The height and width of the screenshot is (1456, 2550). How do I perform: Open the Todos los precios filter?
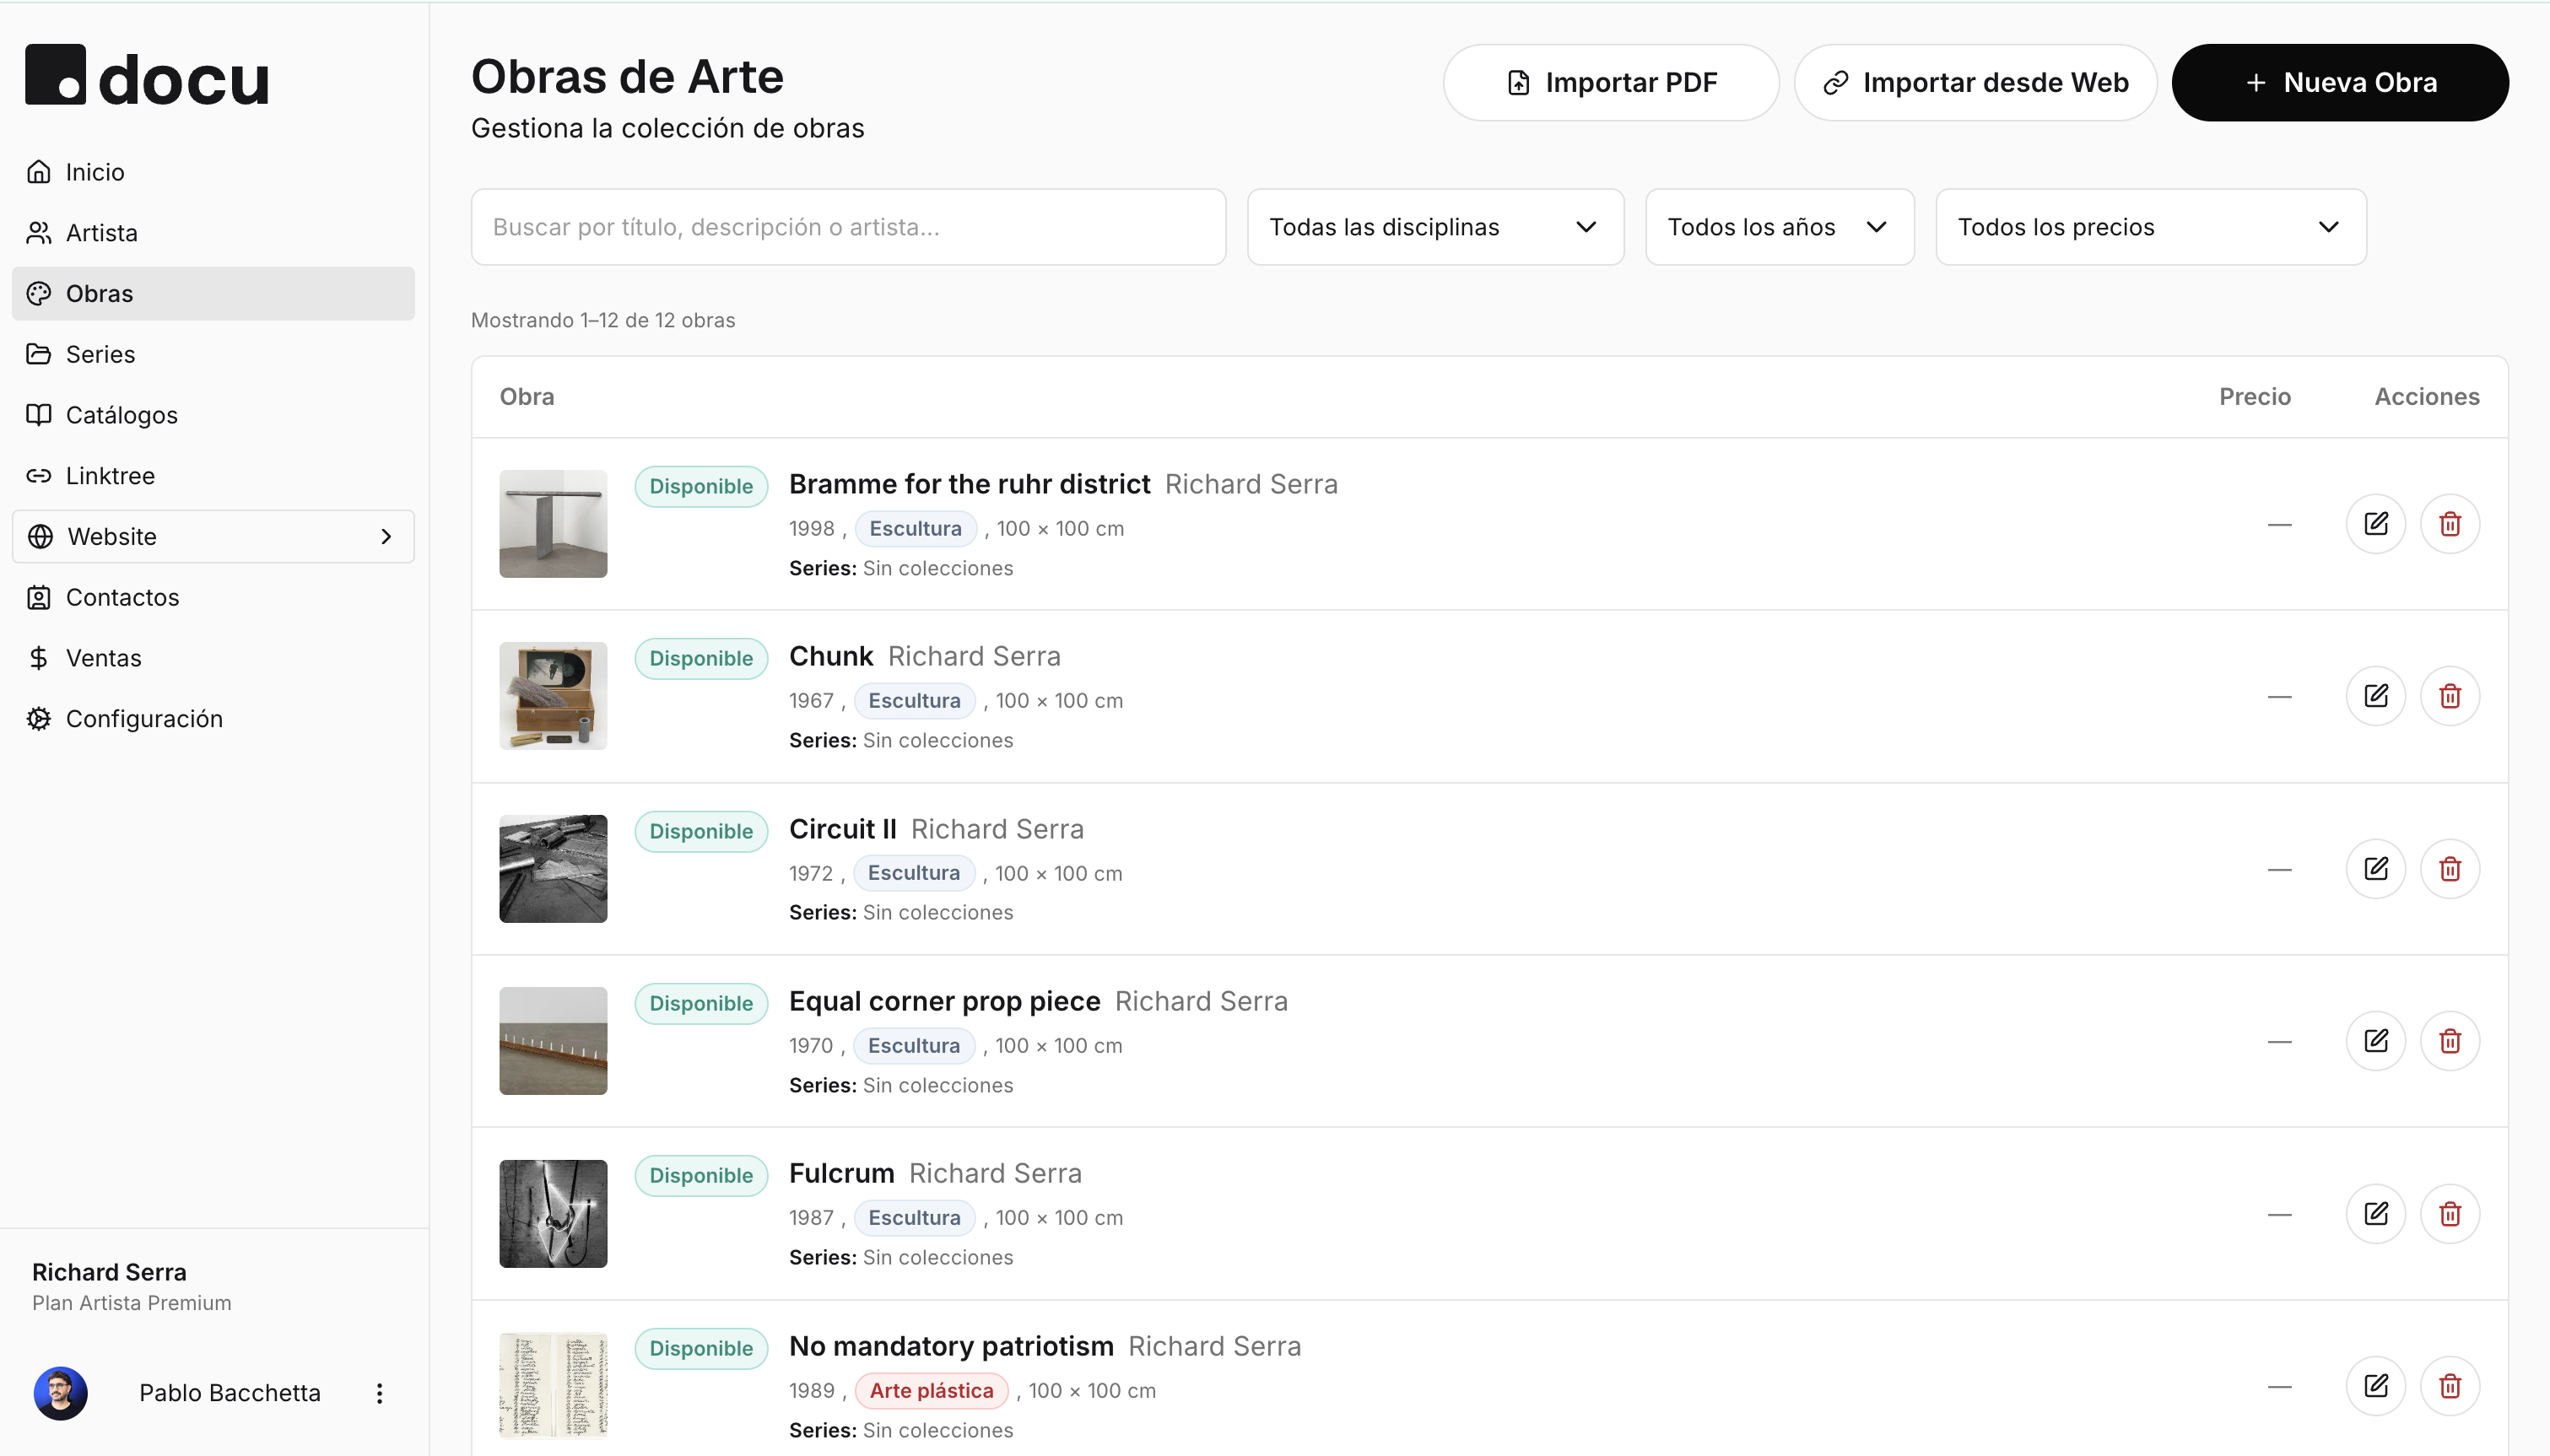tap(2150, 227)
